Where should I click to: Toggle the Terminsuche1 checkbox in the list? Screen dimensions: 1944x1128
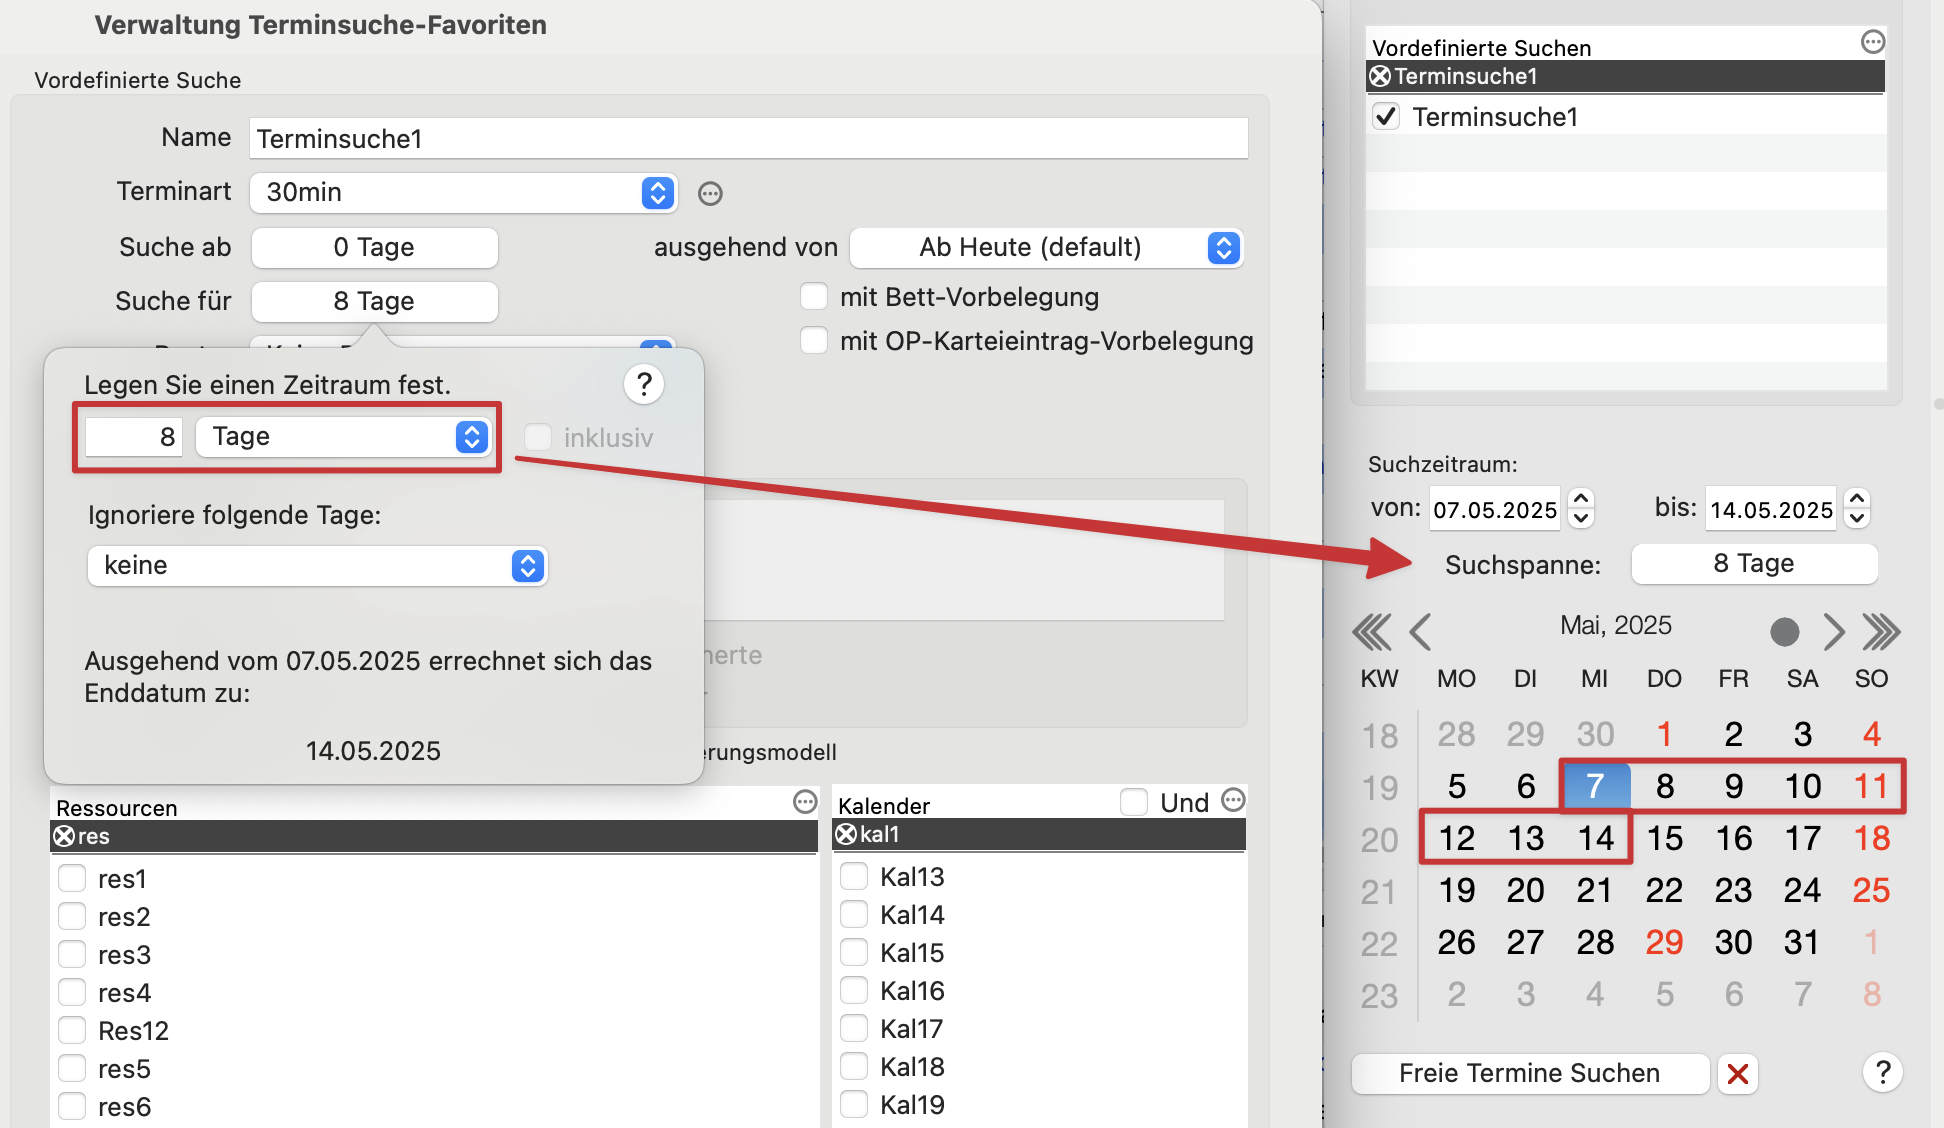click(1386, 117)
